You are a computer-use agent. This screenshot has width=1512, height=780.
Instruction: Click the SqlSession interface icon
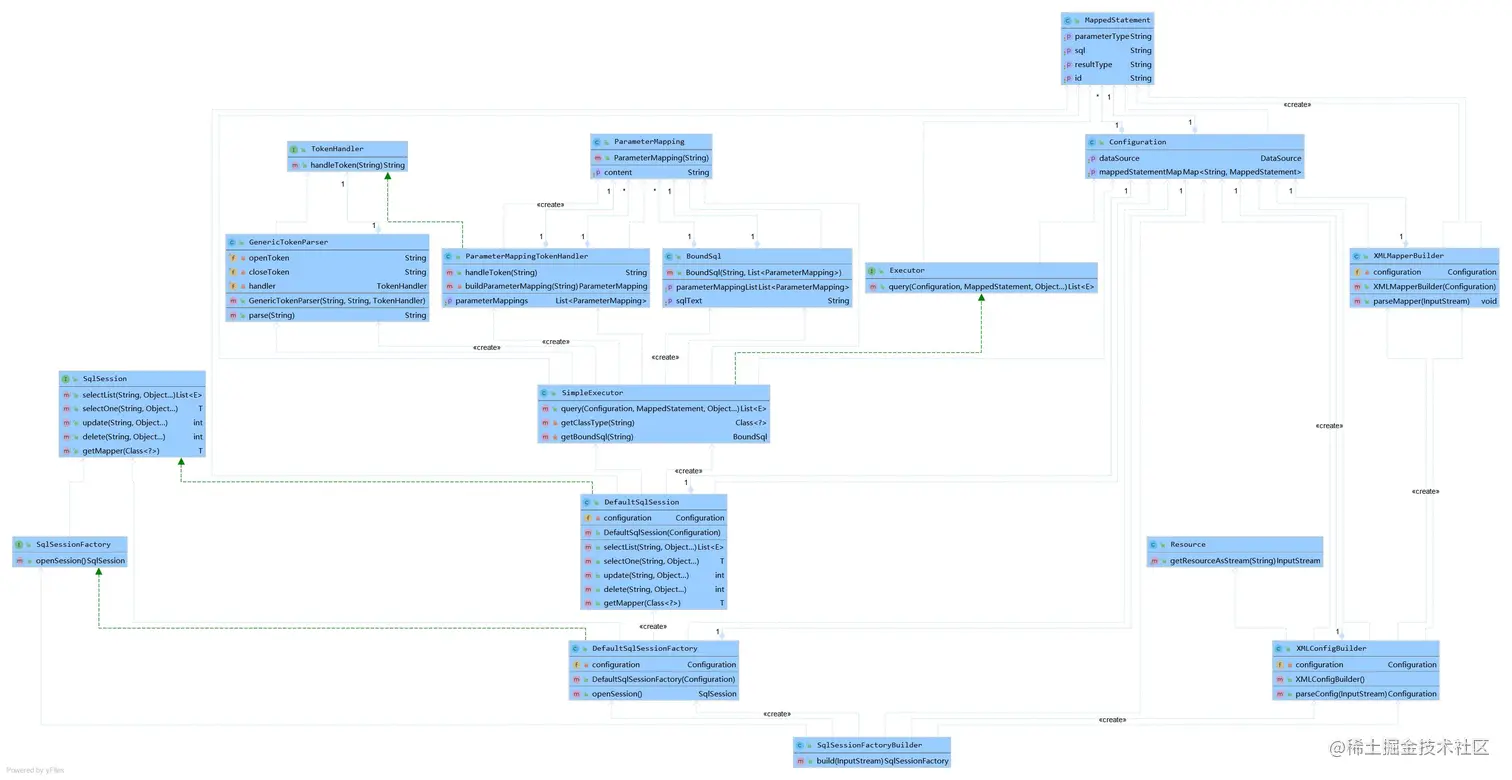click(x=65, y=379)
